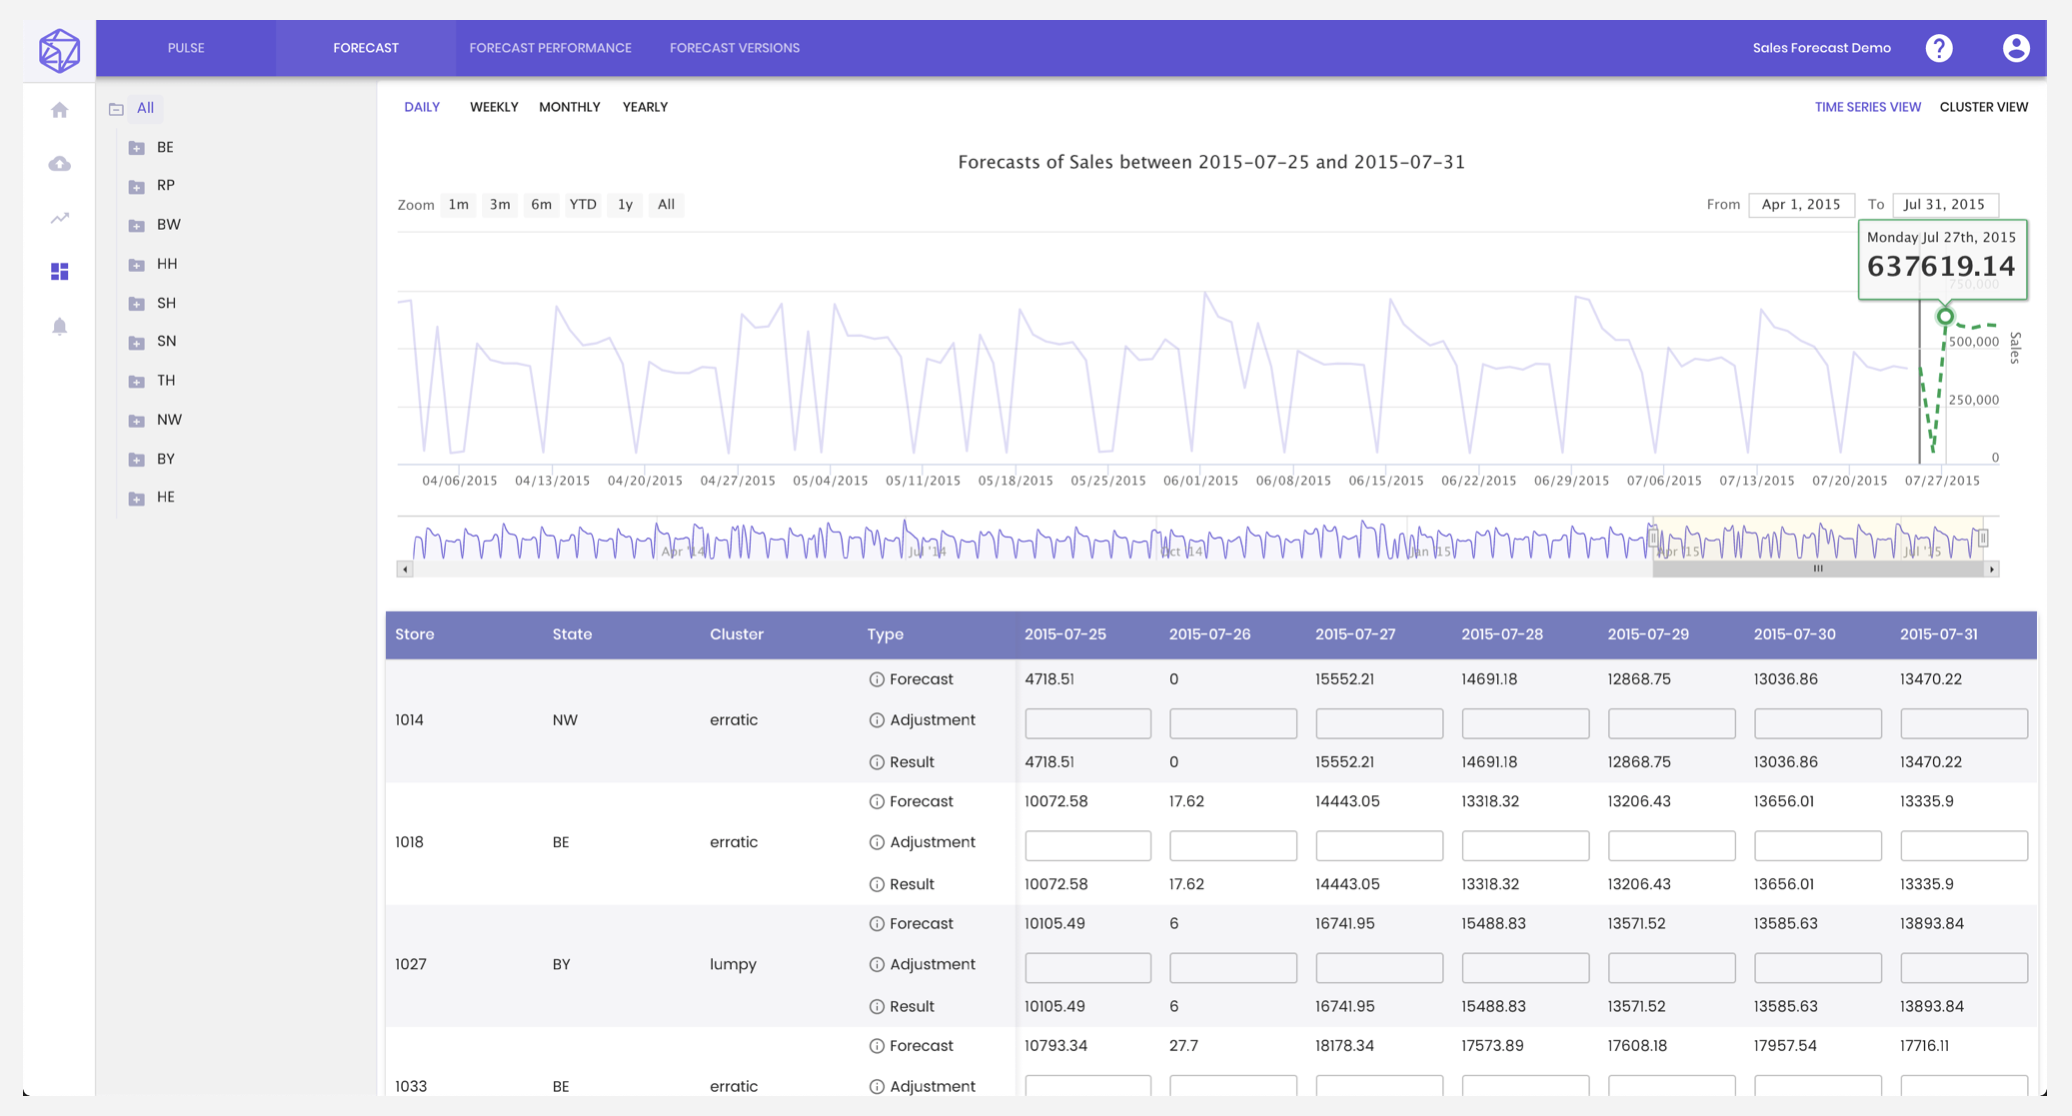Expand the RP folder
2072x1116 pixels.
click(137, 187)
